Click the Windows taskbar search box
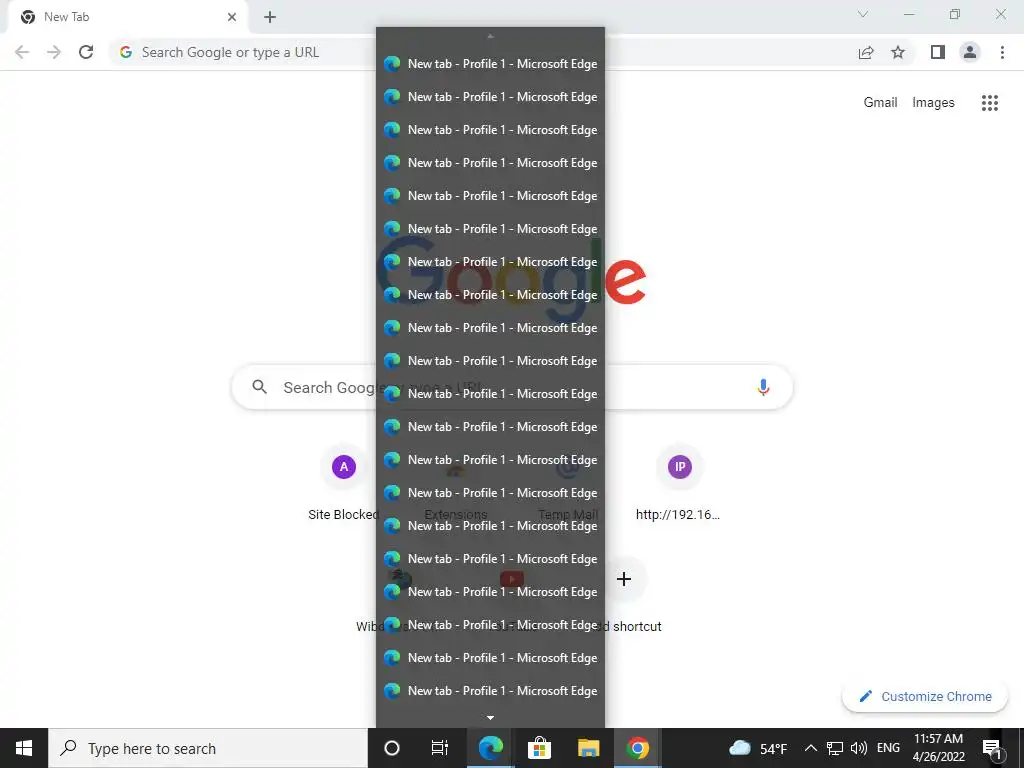The image size is (1024, 768). (x=208, y=748)
